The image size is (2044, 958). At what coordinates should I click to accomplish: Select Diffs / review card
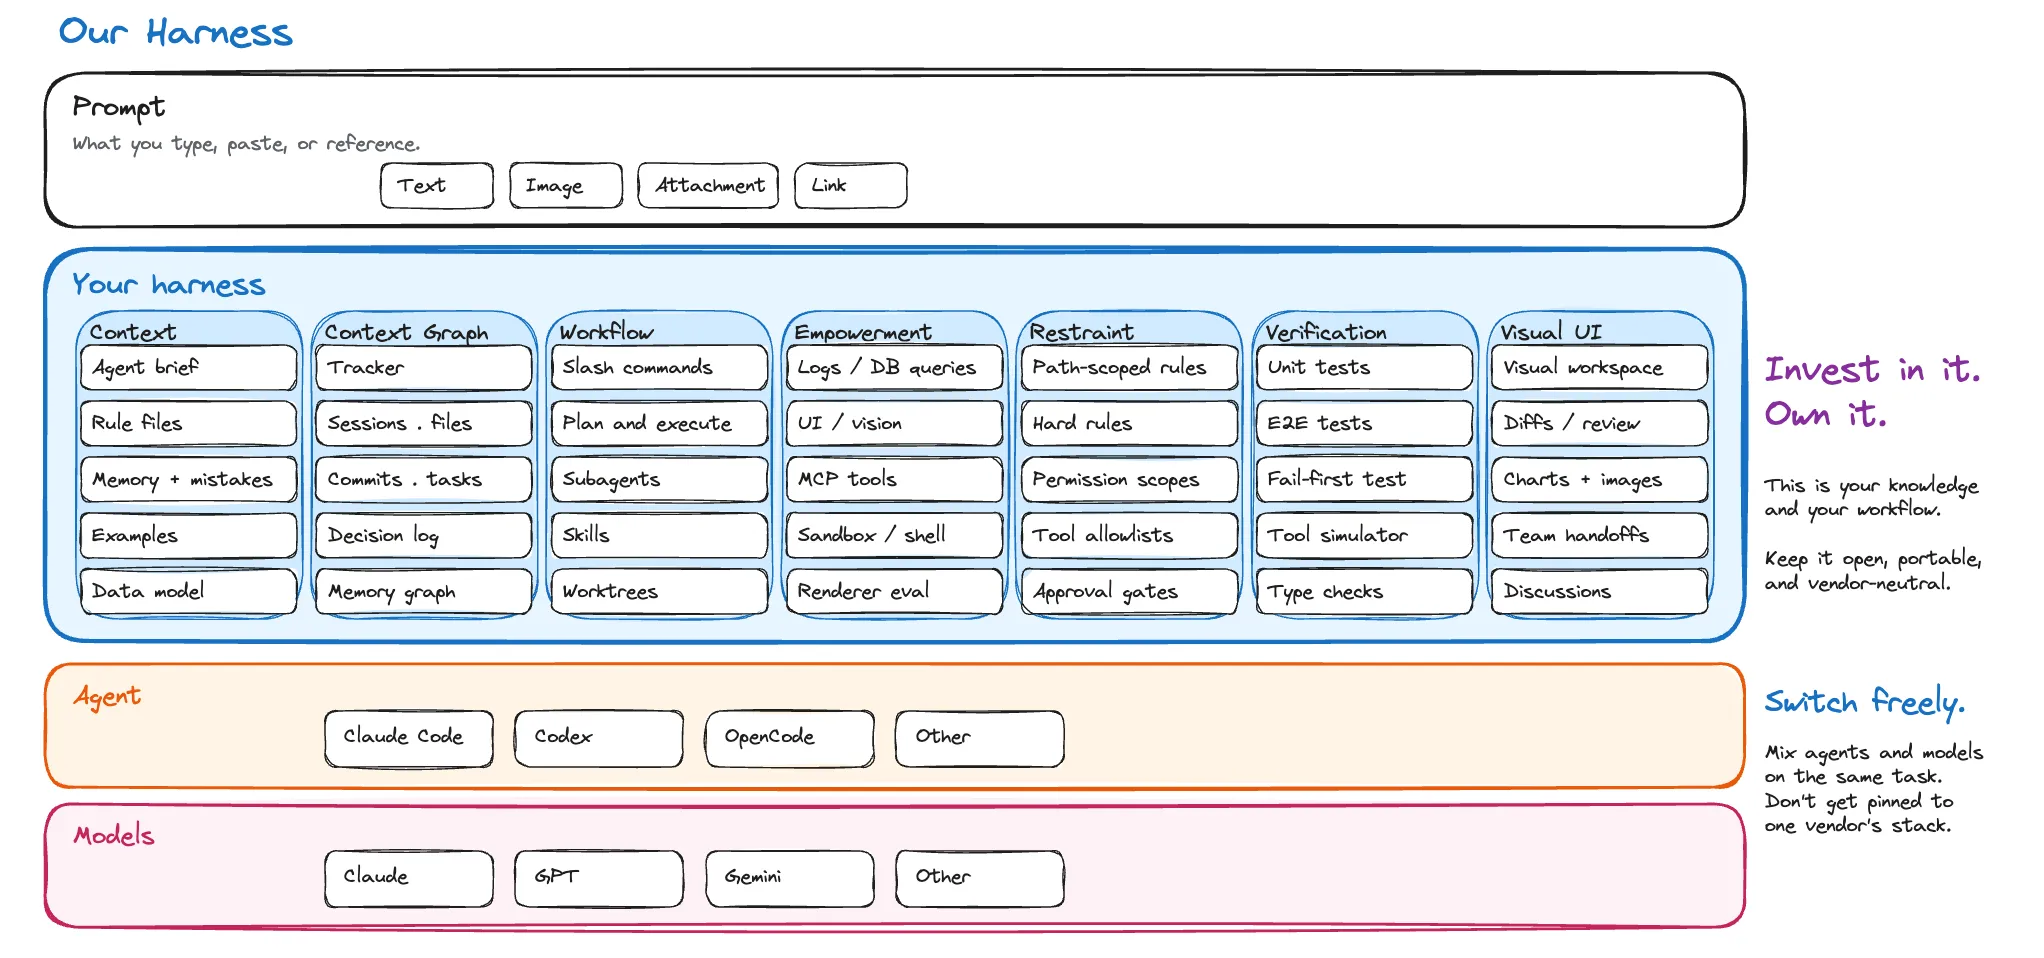pyautogui.click(x=1600, y=424)
